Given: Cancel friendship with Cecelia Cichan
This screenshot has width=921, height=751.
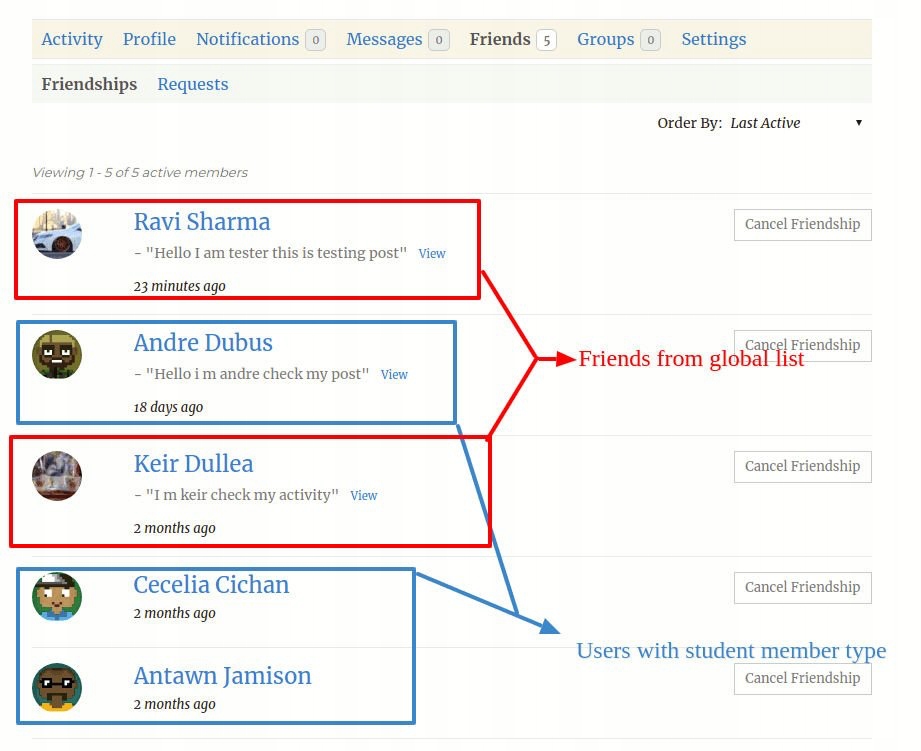Looking at the screenshot, I should point(802,587).
